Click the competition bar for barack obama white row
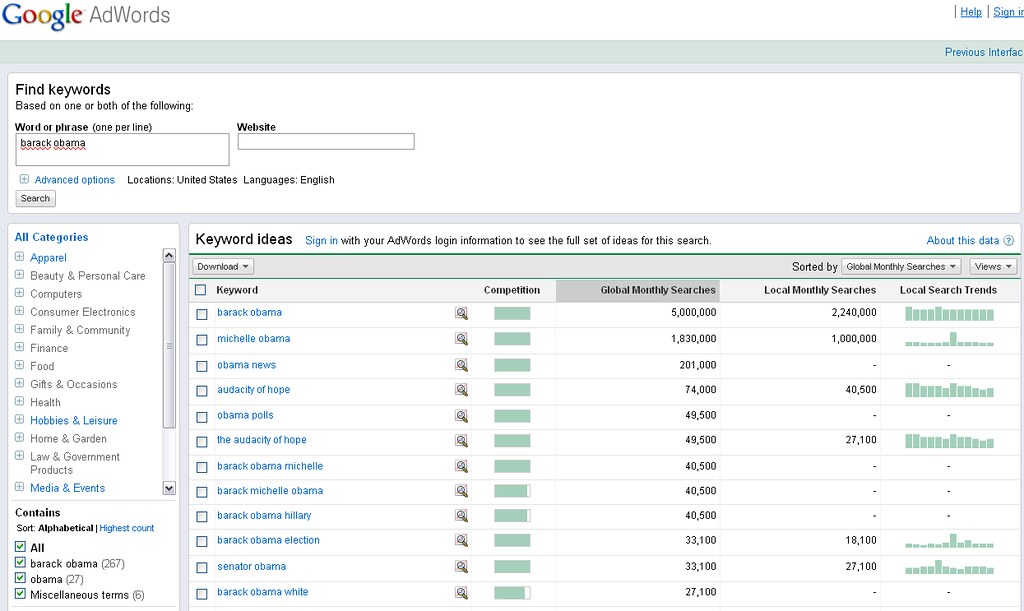Image resolution: width=1024 pixels, height=611 pixels. pyautogui.click(x=512, y=593)
